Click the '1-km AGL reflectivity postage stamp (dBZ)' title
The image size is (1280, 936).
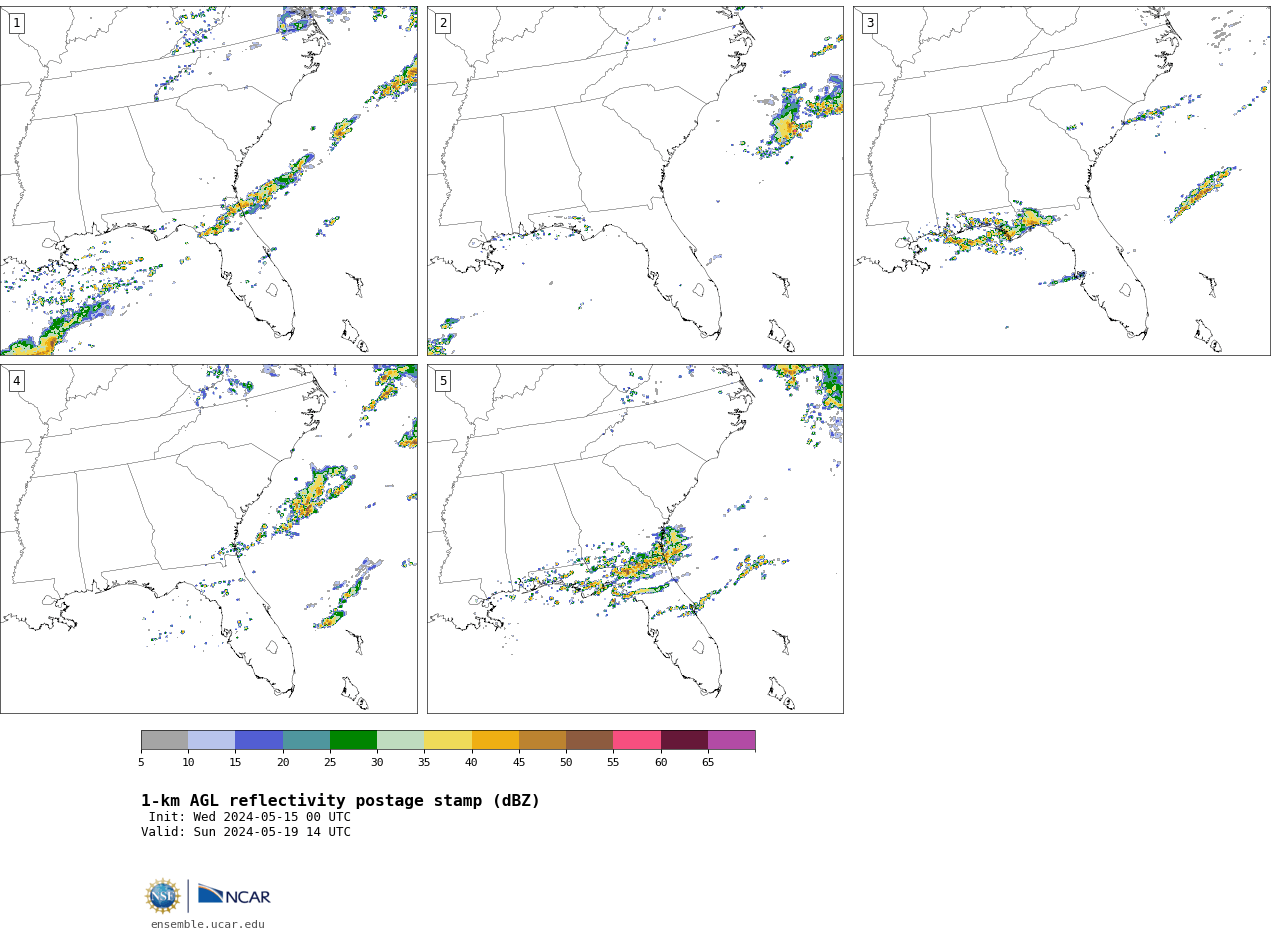340,801
